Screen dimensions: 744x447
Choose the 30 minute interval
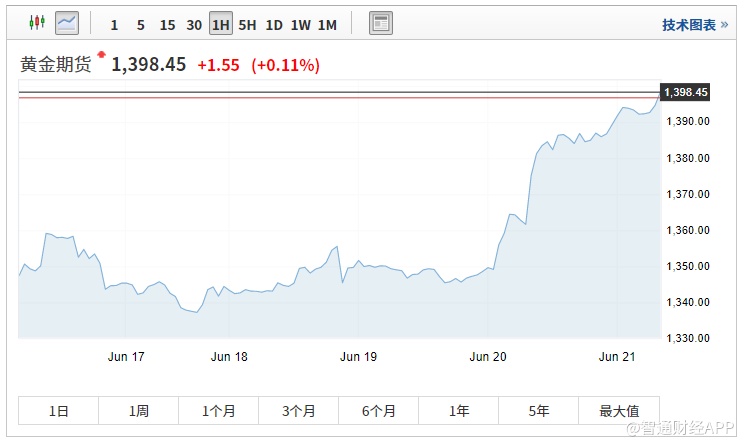pos(194,24)
